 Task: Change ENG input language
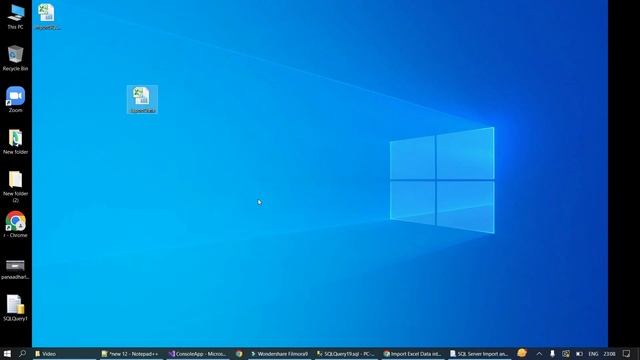(x=593, y=354)
